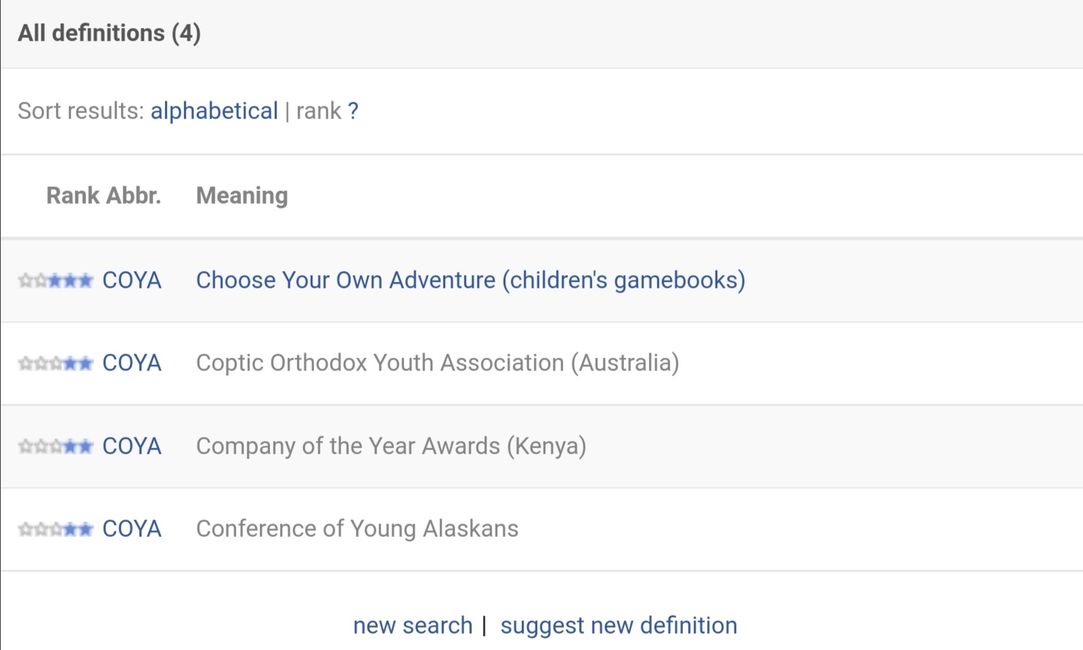Open the rank help question mark
This screenshot has height=650, width=1083.
click(353, 111)
